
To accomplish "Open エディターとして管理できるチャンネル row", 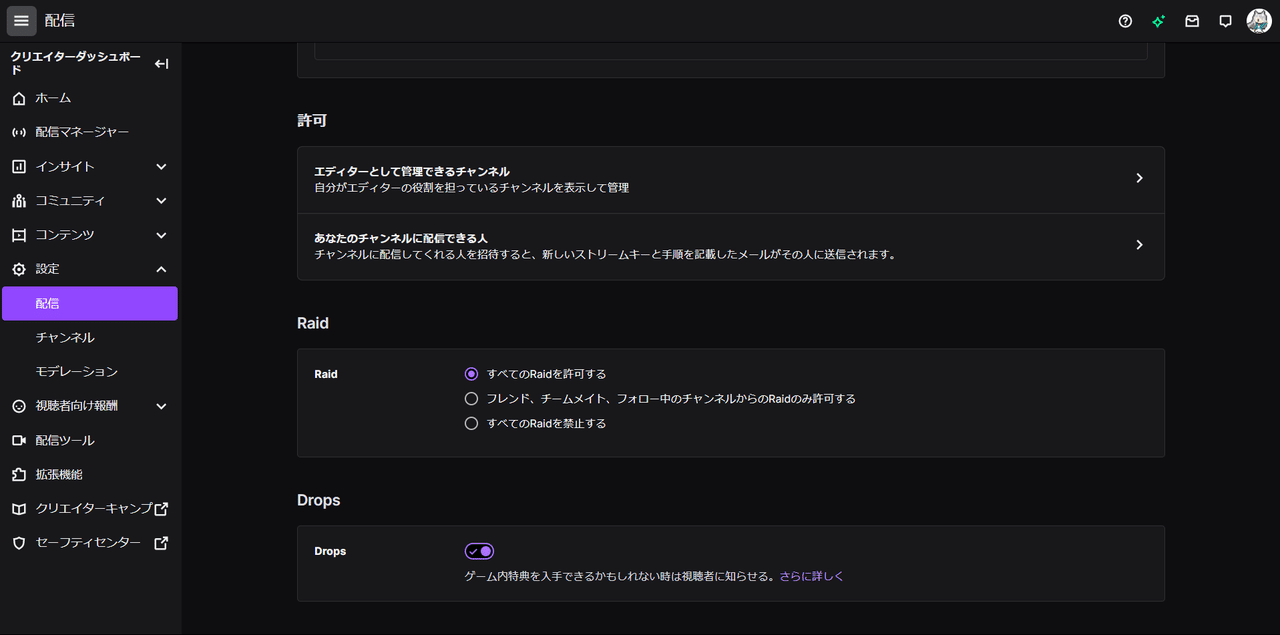I will [730, 179].
